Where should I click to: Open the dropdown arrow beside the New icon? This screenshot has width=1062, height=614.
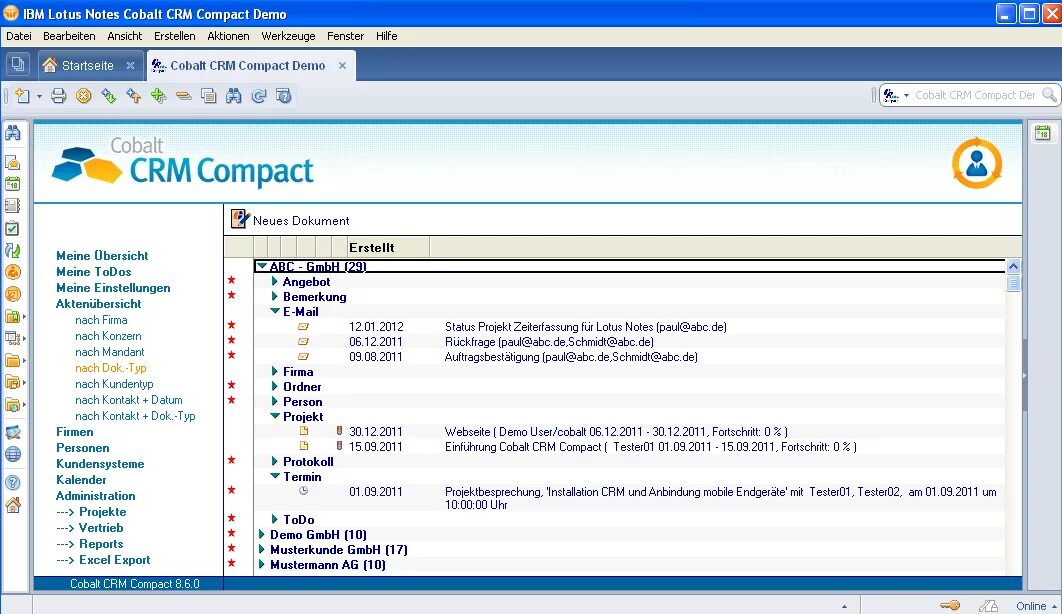[39, 97]
